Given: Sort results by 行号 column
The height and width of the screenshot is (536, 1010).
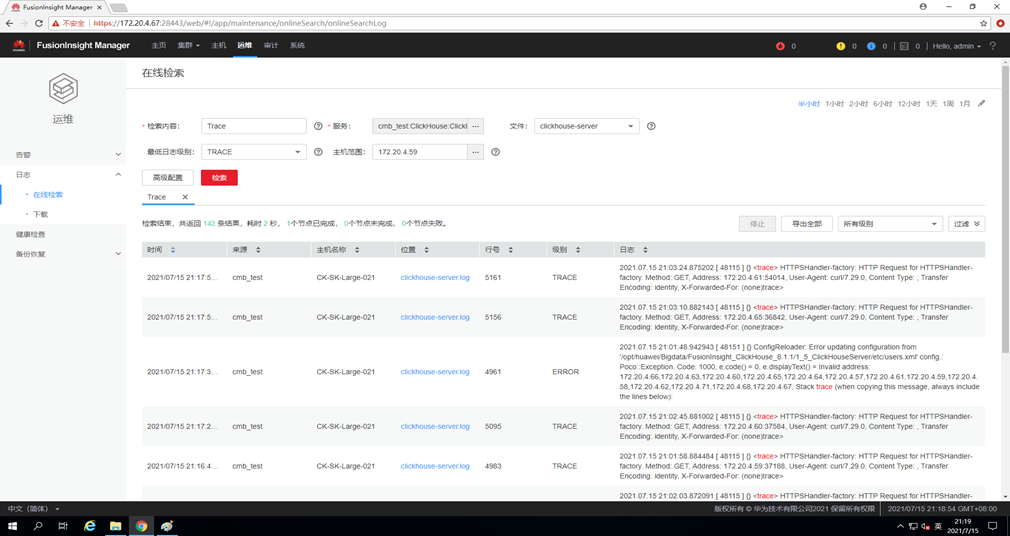Looking at the screenshot, I should (x=510, y=250).
